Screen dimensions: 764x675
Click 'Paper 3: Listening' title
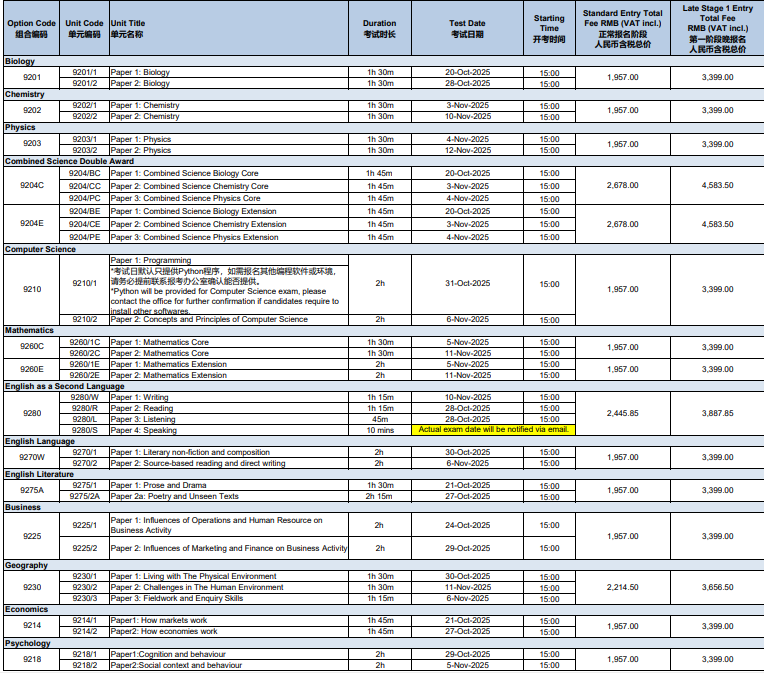143,419
